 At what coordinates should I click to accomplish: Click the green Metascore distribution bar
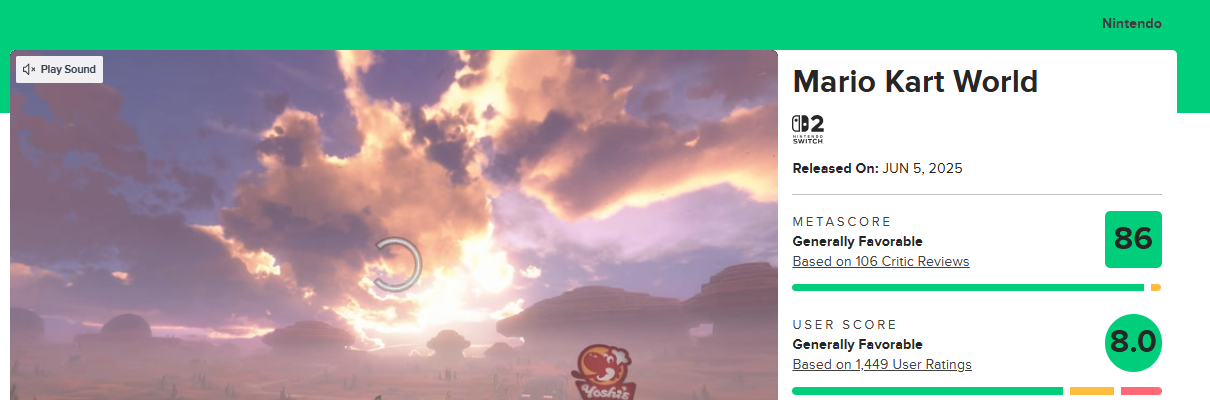pyautogui.click(x=968, y=288)
